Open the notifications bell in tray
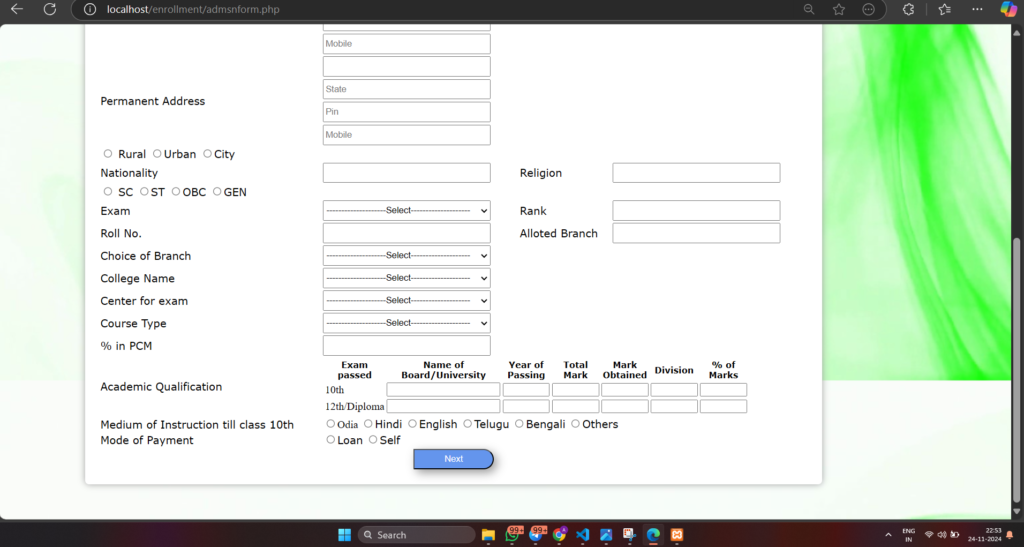The height and width of the screenshot is (547, 1024). click(x=1010, y=535)
